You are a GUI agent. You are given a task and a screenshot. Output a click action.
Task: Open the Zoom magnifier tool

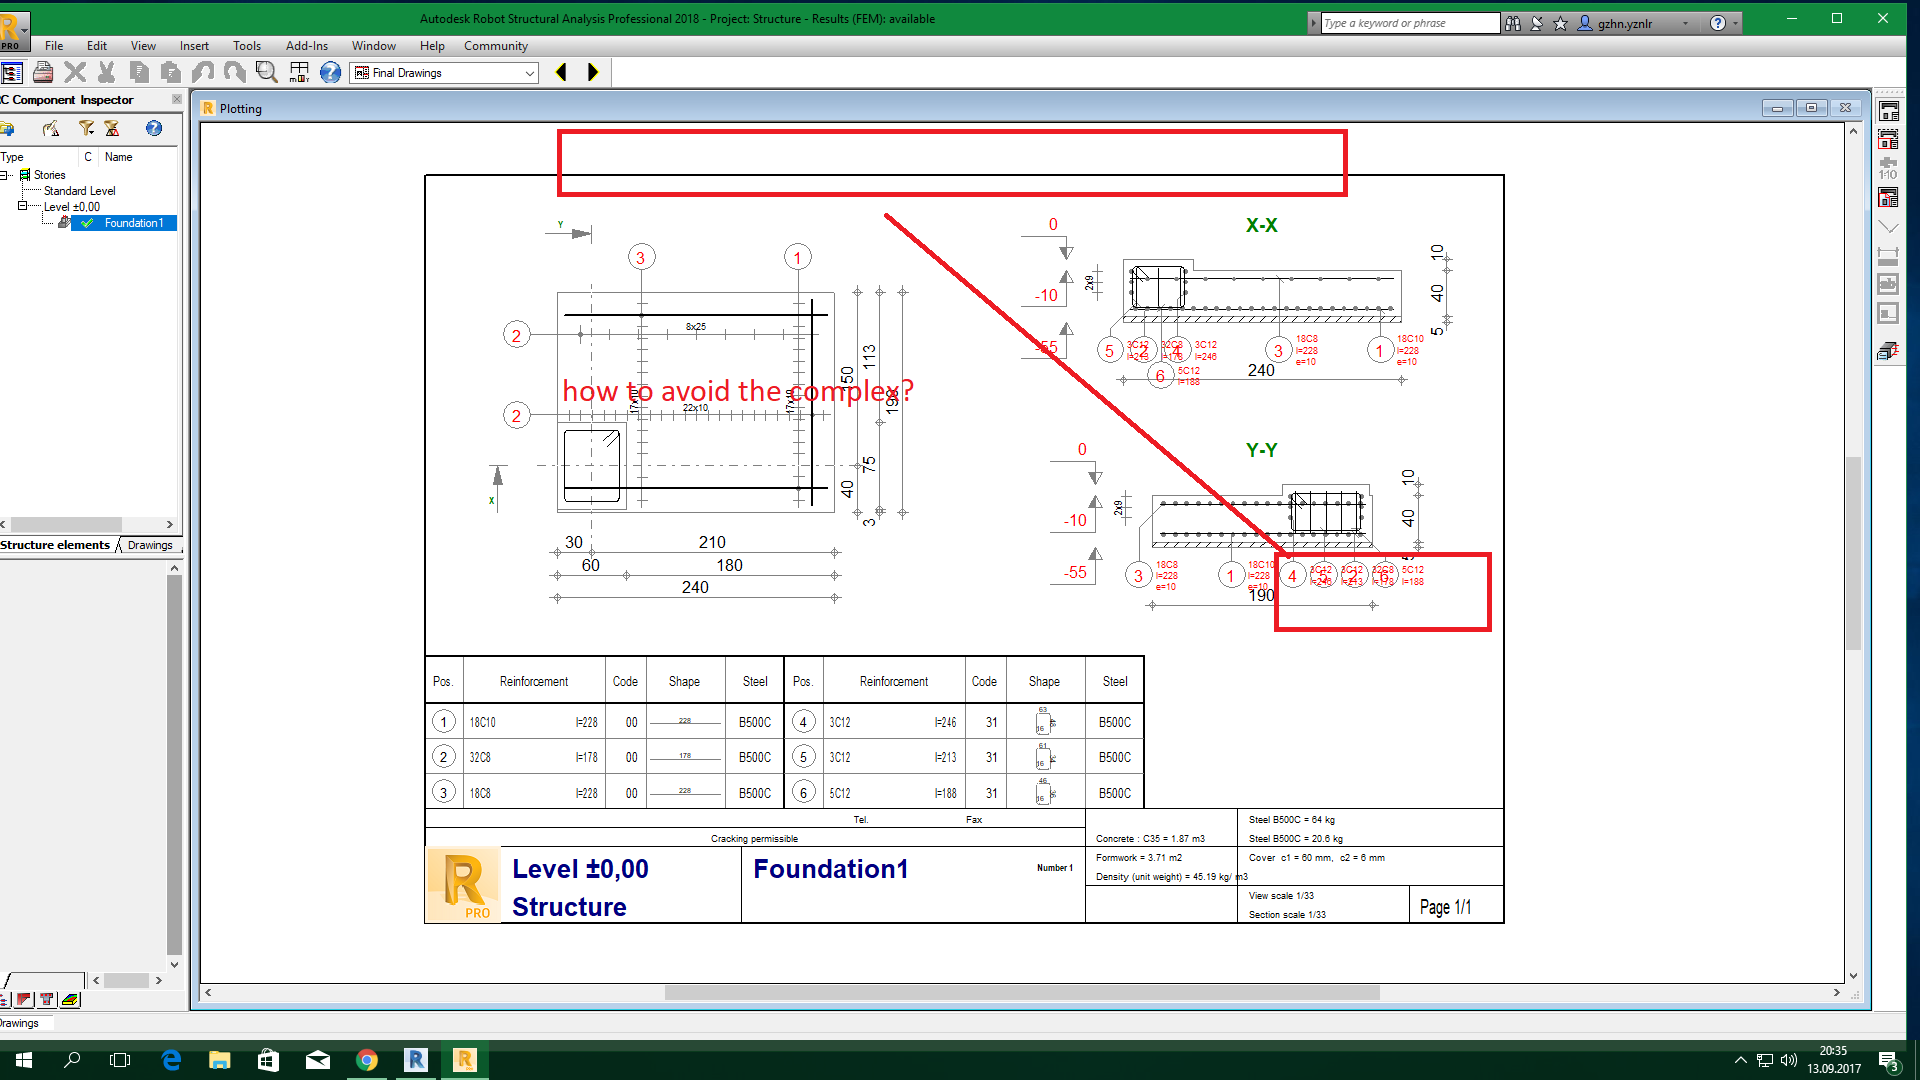(x=267, y=72)
